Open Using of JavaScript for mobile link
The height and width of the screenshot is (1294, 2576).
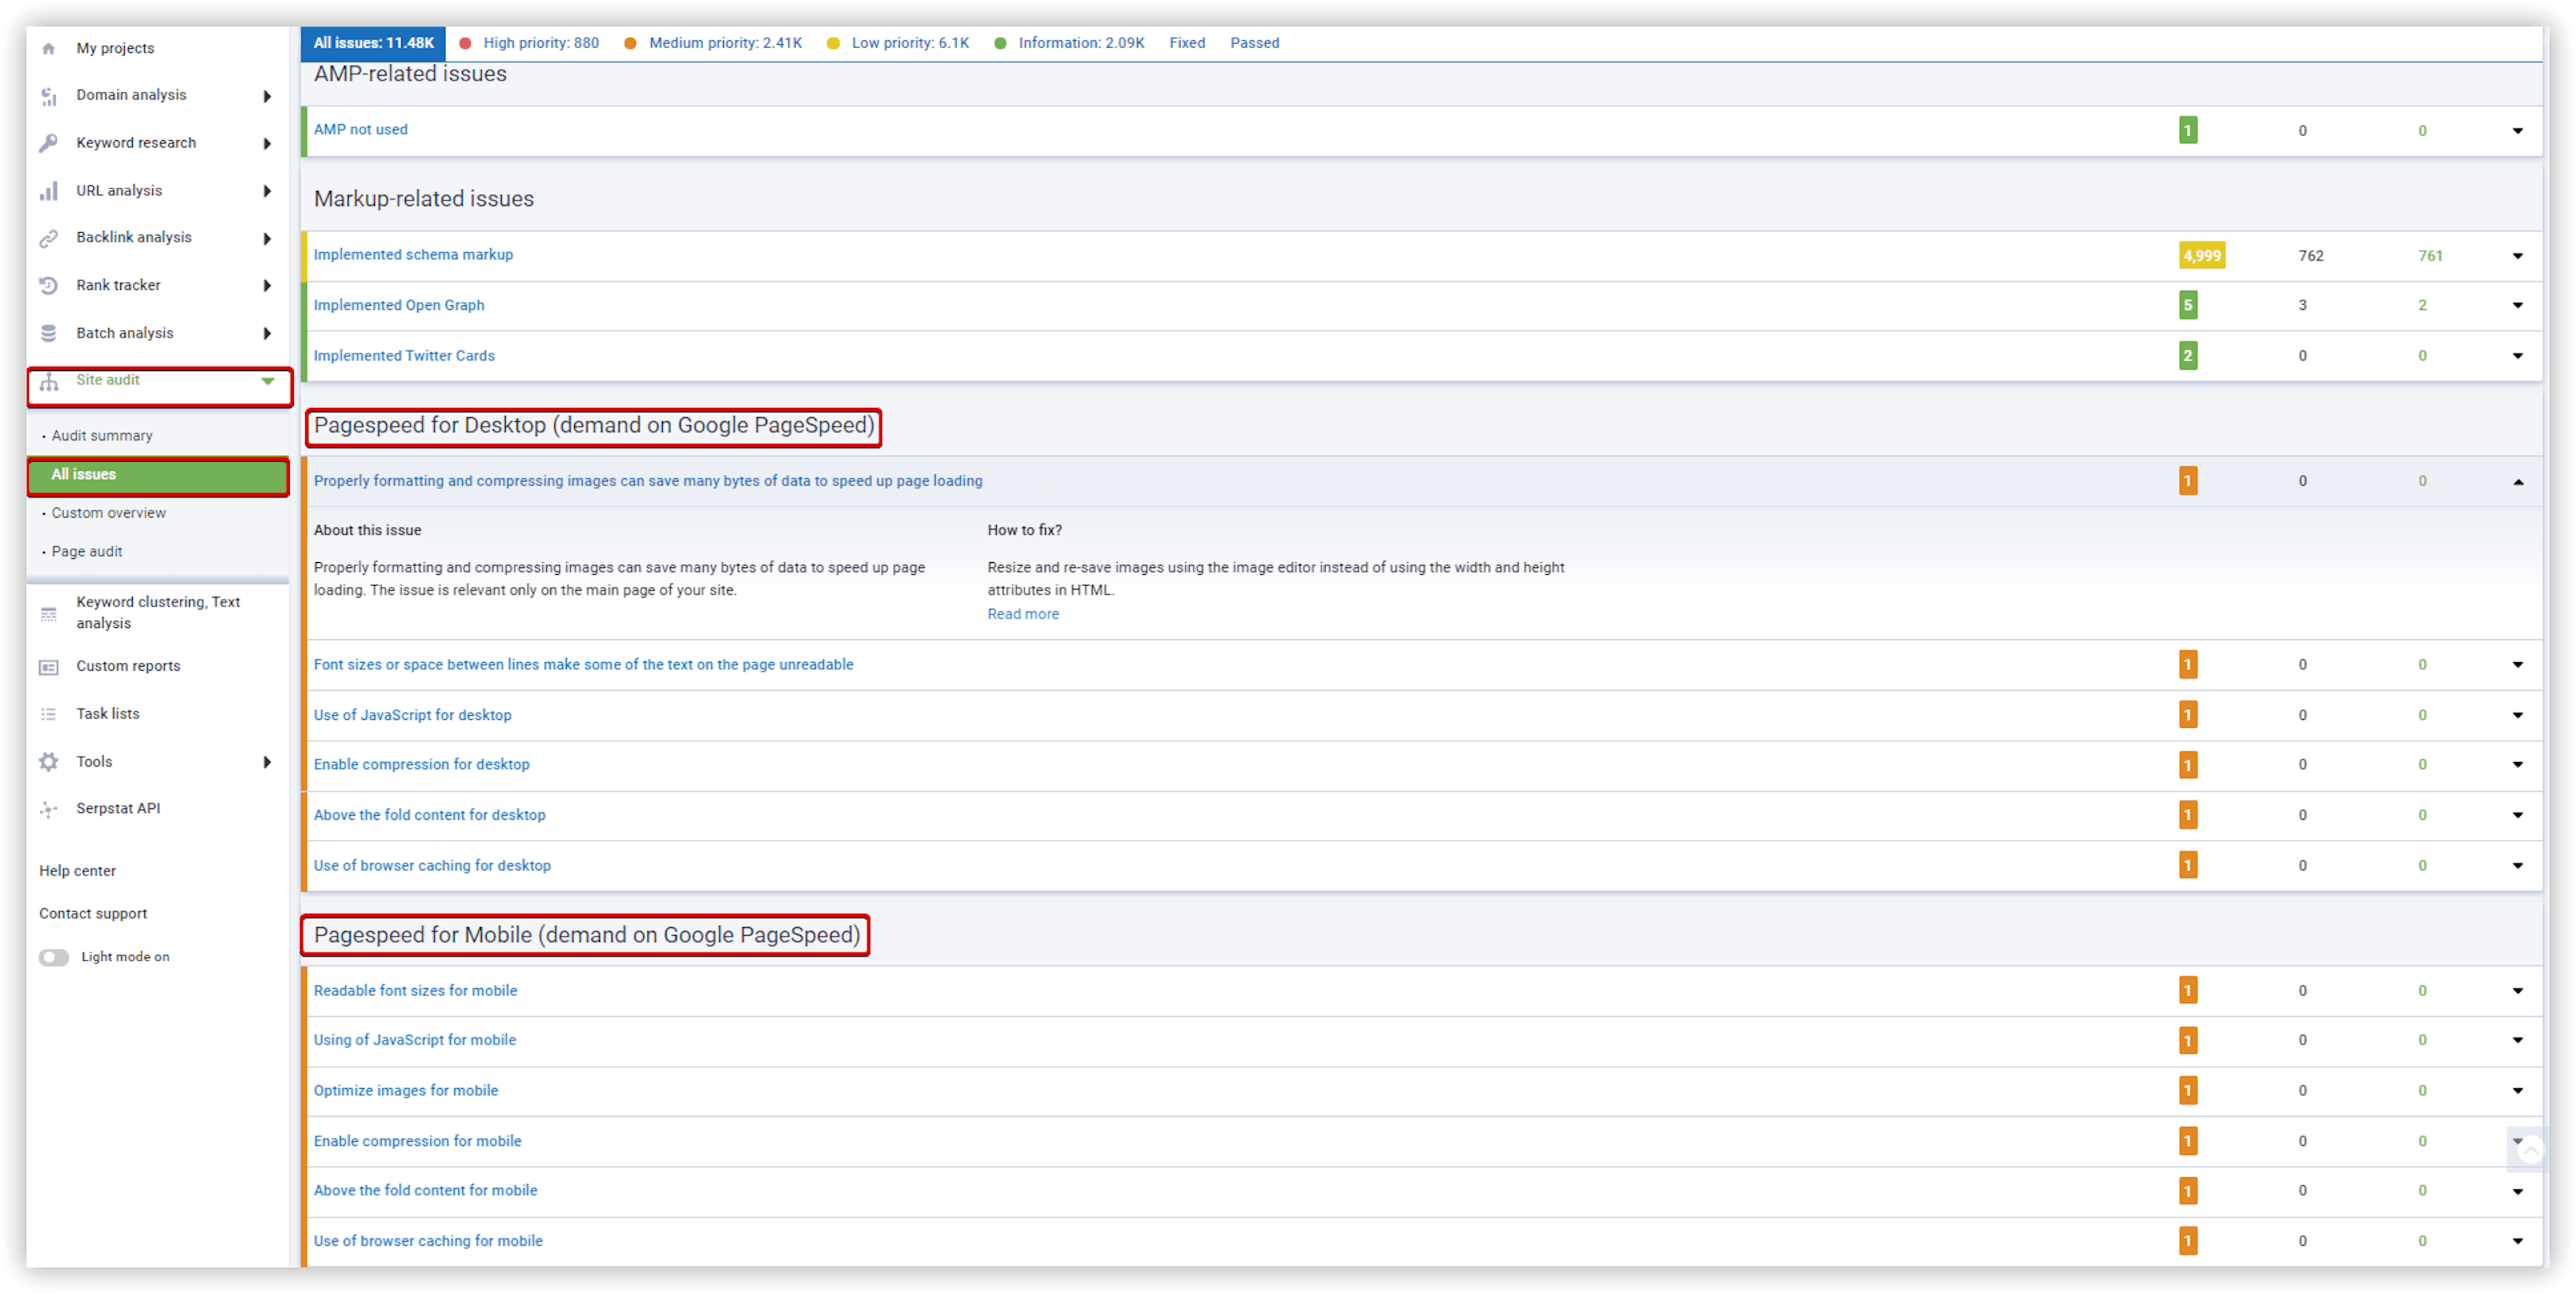pyautogui.click(x=415, y=1040)
